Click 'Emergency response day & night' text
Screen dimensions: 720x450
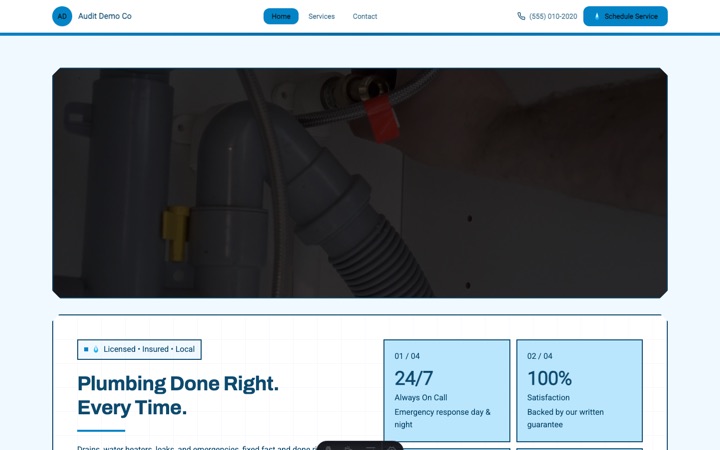pyautogui.click(x=442, y=418)
